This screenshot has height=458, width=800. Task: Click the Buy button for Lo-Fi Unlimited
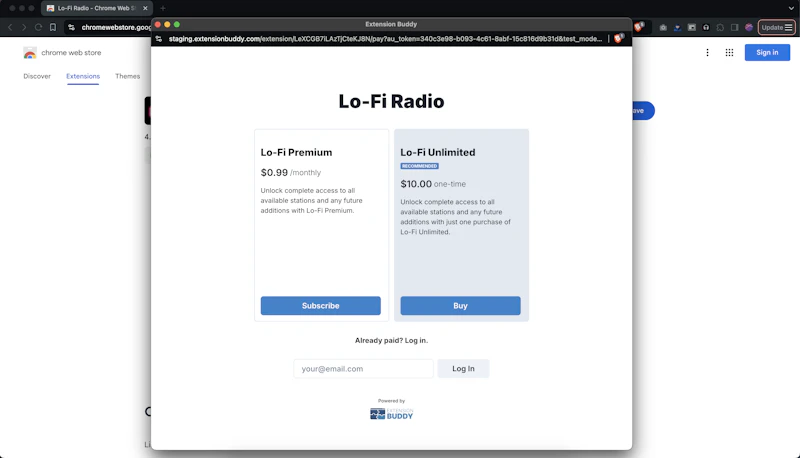tap(460, 306)
